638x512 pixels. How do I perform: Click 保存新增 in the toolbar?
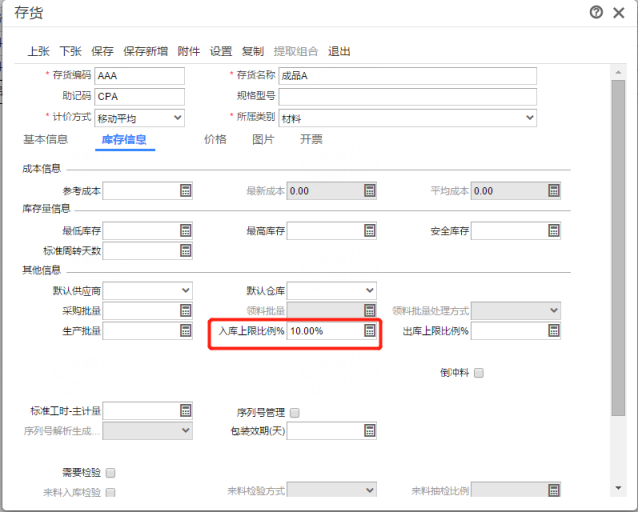tap(145, 51)
